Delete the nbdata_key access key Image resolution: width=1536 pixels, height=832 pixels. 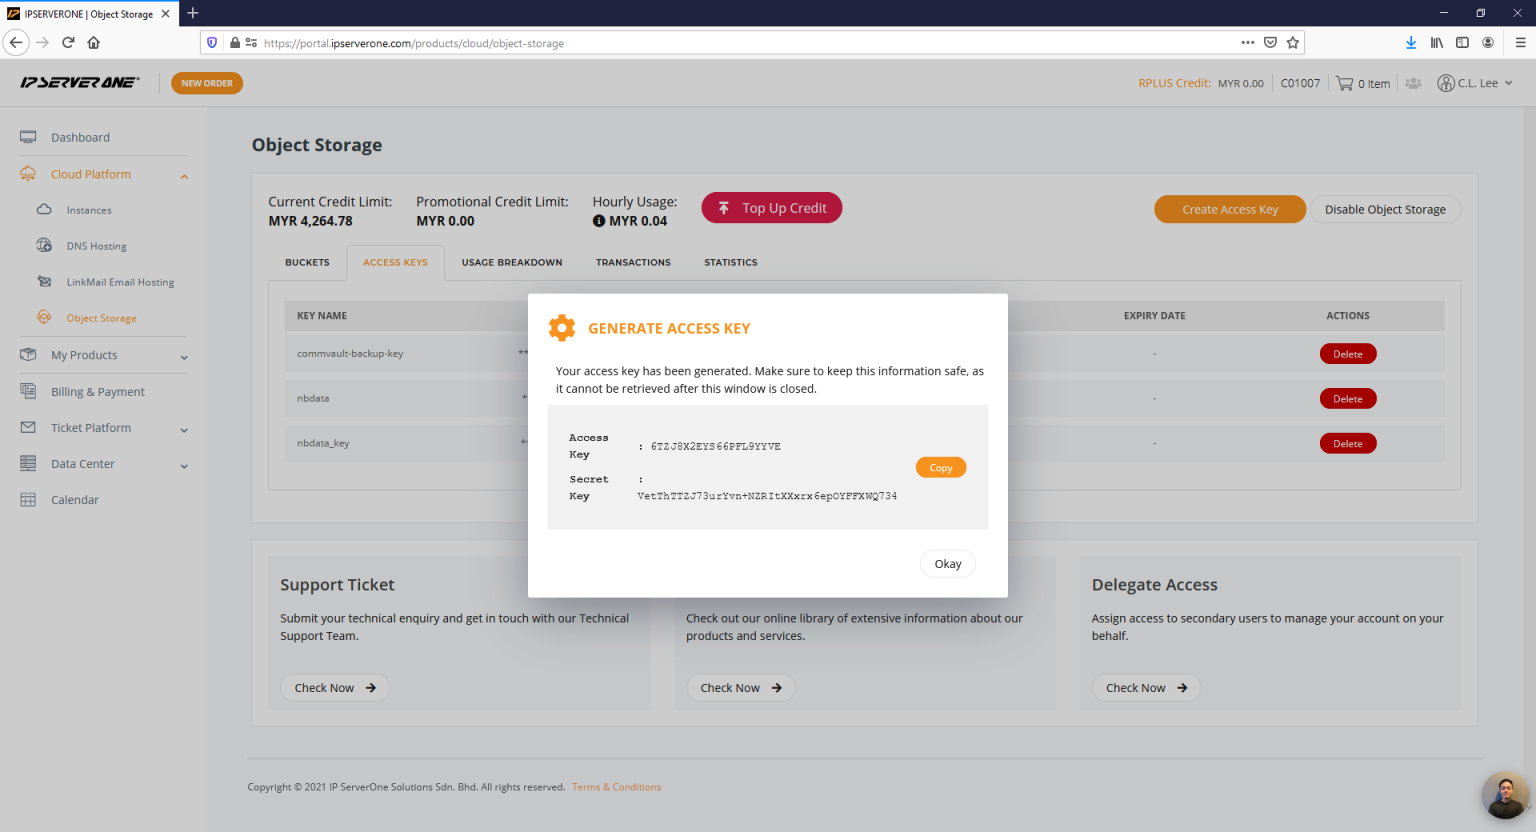(x=1347, y=443)
